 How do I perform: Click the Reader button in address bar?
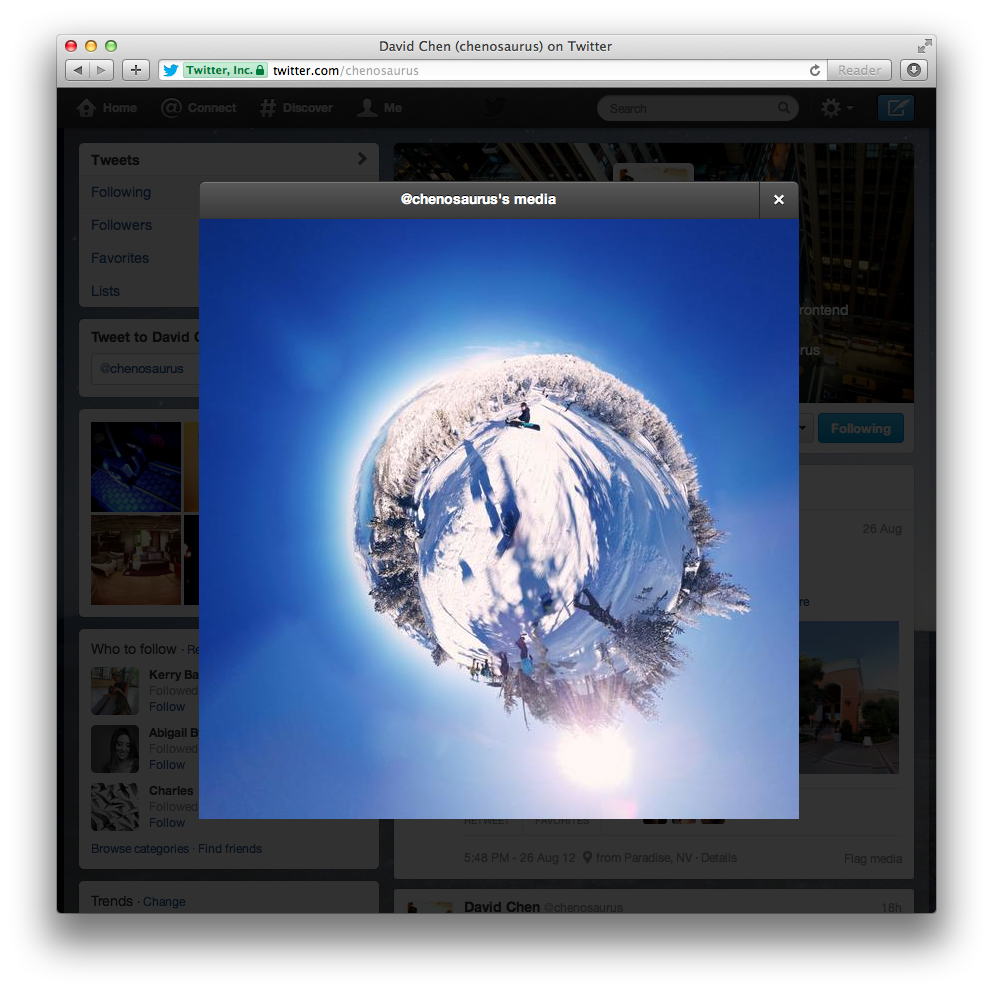point(859,70)
